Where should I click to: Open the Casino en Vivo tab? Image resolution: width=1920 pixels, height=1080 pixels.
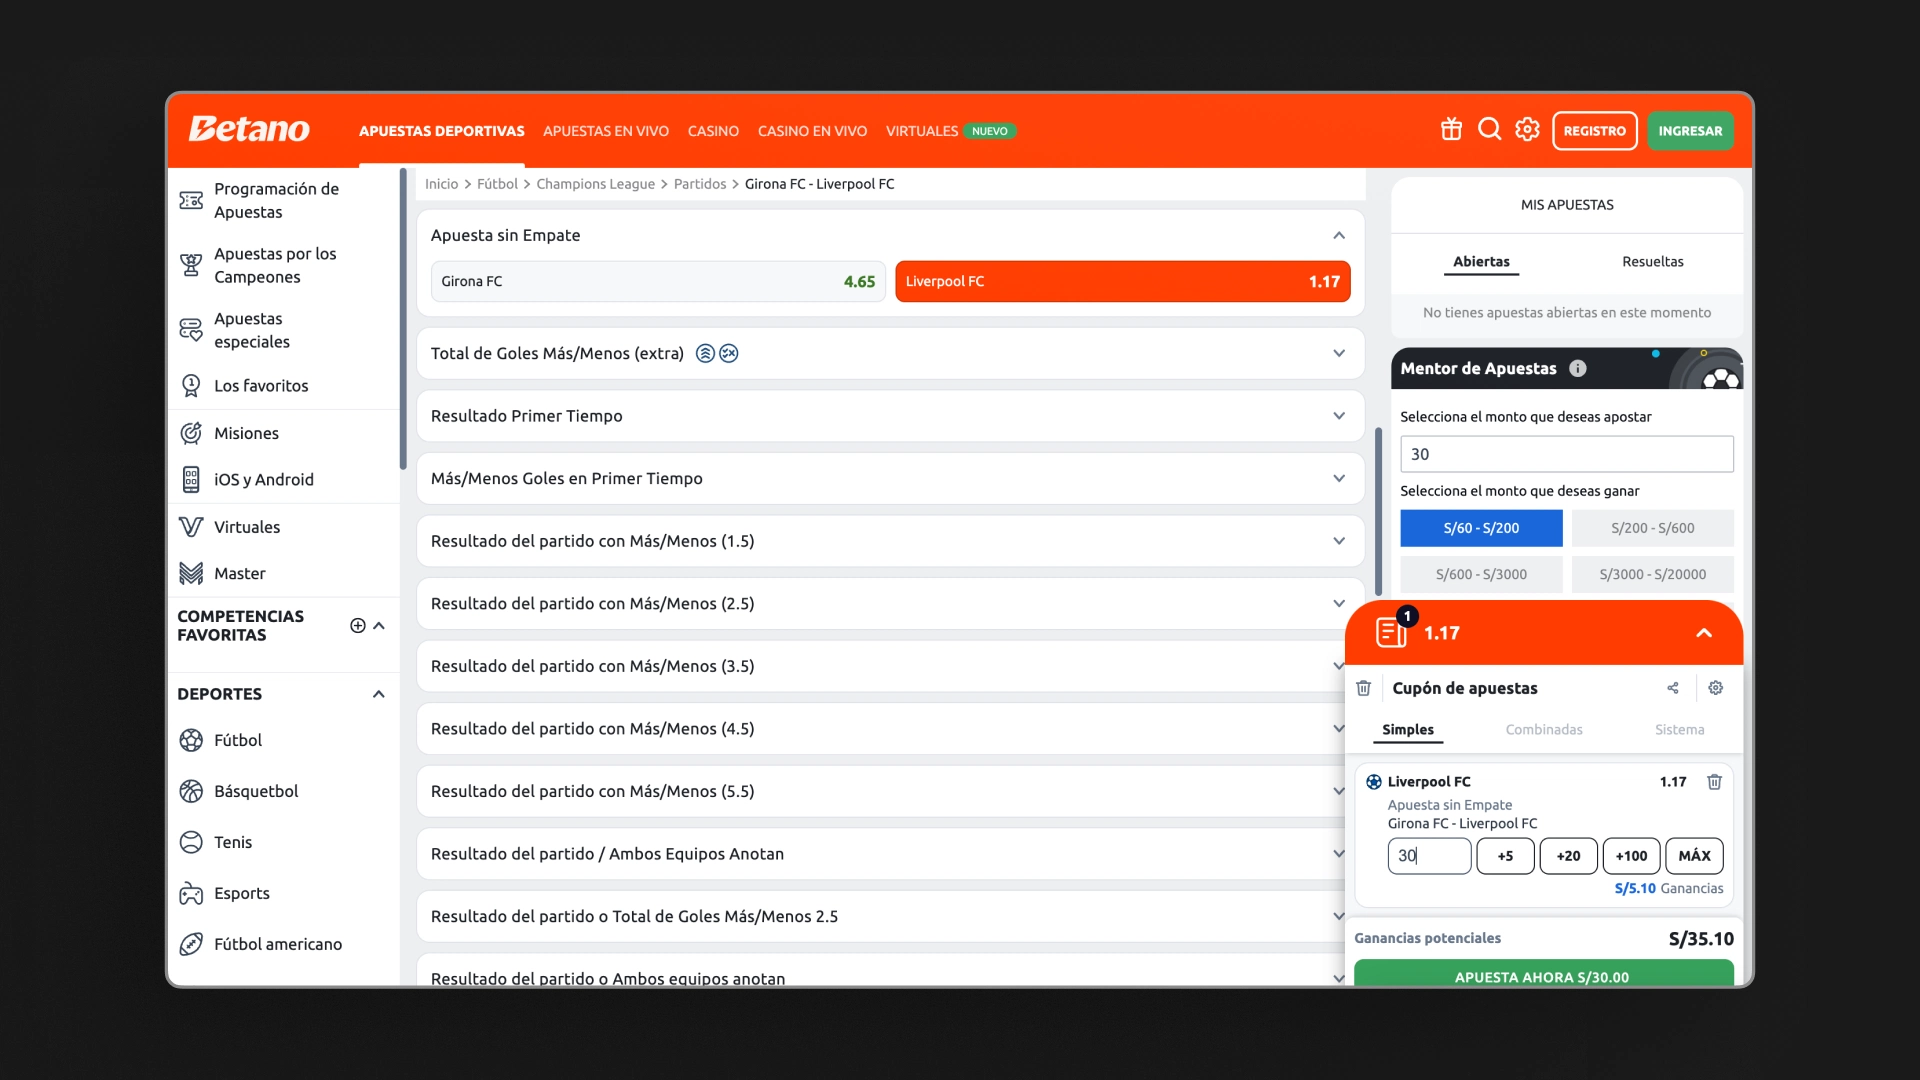click(812, 131)
